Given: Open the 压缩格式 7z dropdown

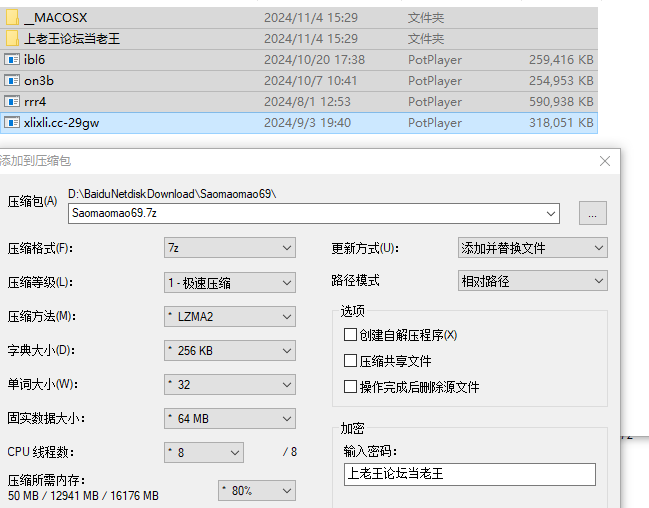Looking at the screenshot, I should (230, 248).
